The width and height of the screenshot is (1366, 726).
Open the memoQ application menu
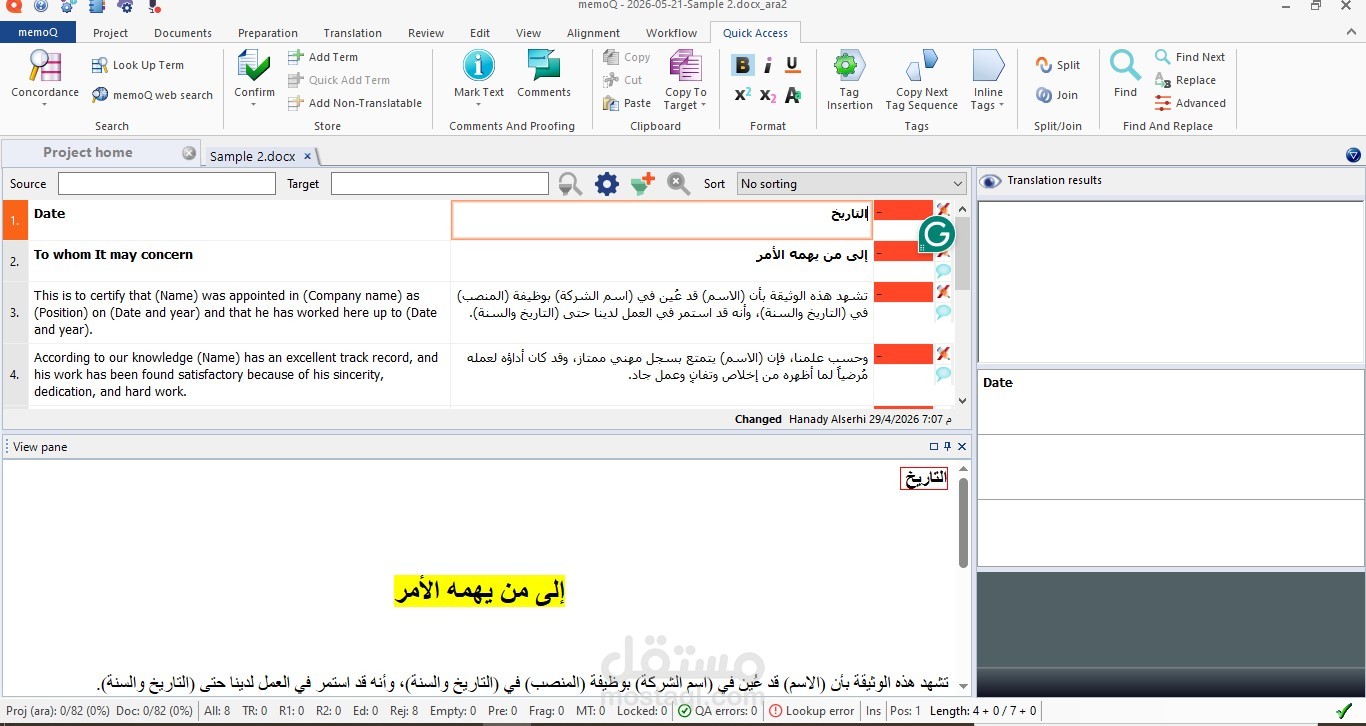[38, 33]
